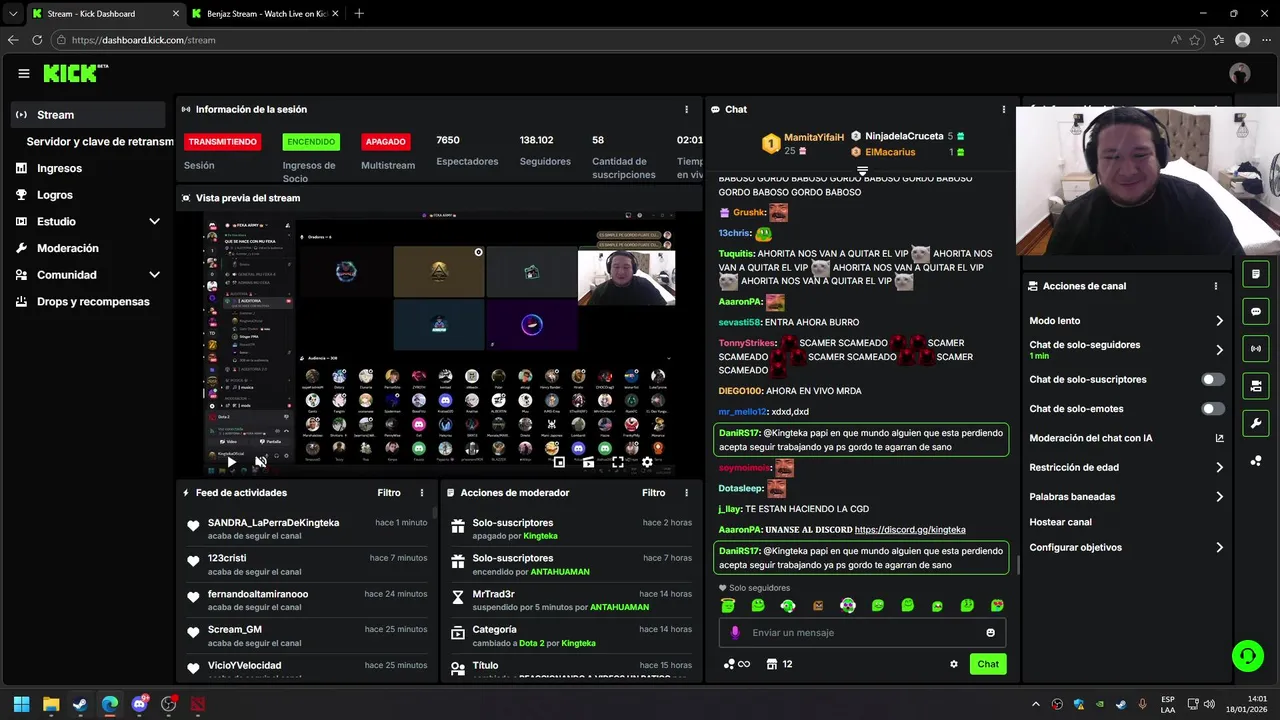
Task: Toggle Chat de solo-suscriptores switch
Action: point(1213,380)
